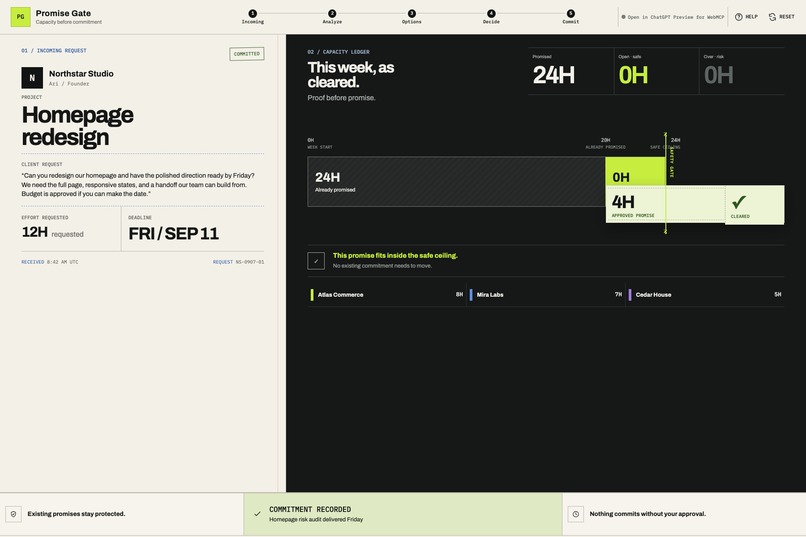Open in ChatGPT Preview for WebMCP link
This screenshot has height=537, width=806.
675,17
